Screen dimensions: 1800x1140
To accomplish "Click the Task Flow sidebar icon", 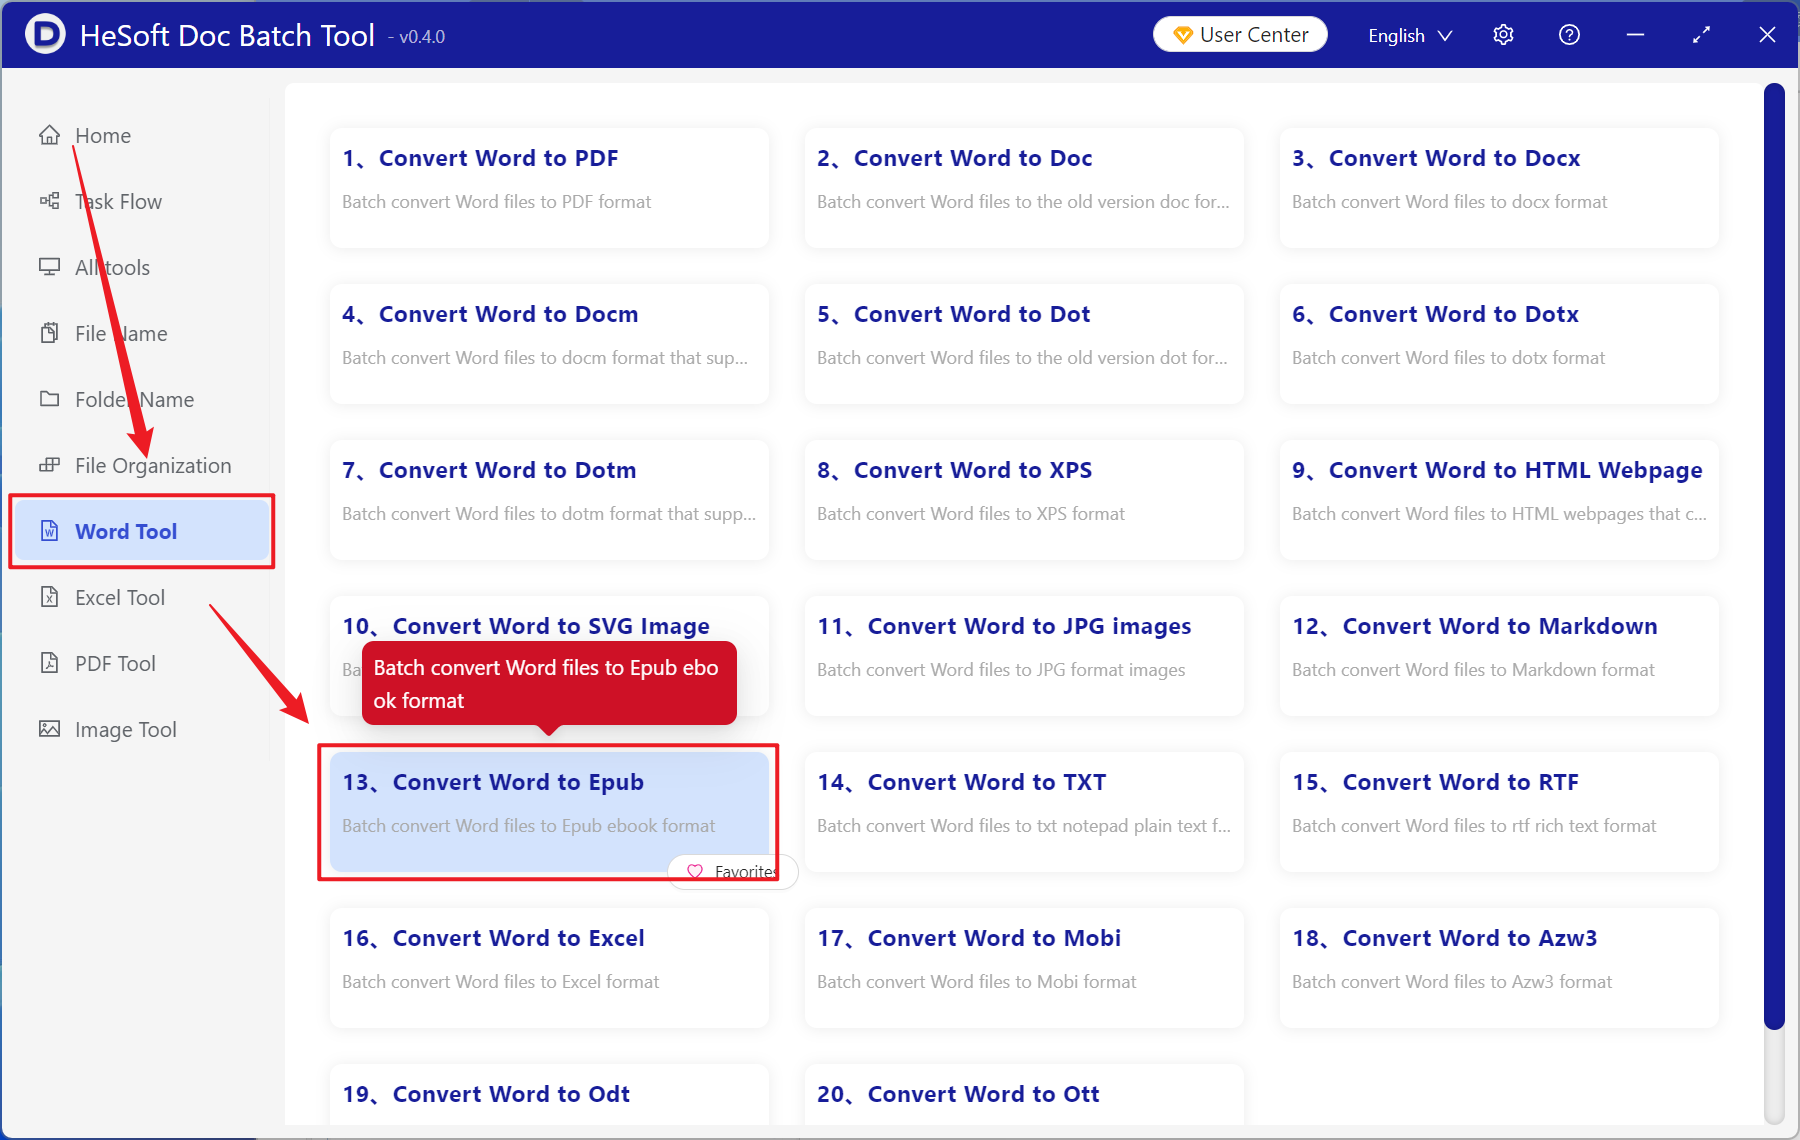I will click(x=49, y=201).
